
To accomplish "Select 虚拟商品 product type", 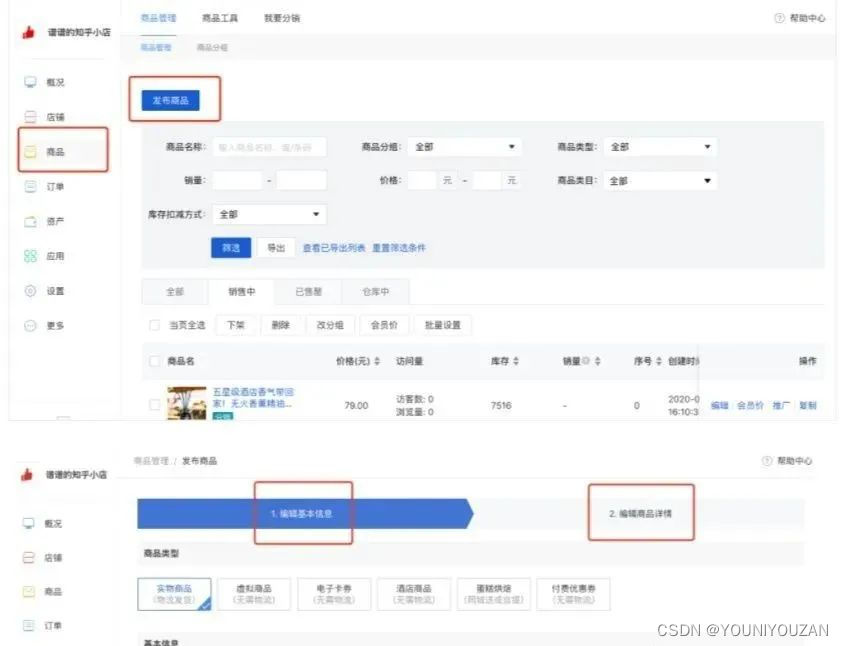I will (x=254, y=594).
